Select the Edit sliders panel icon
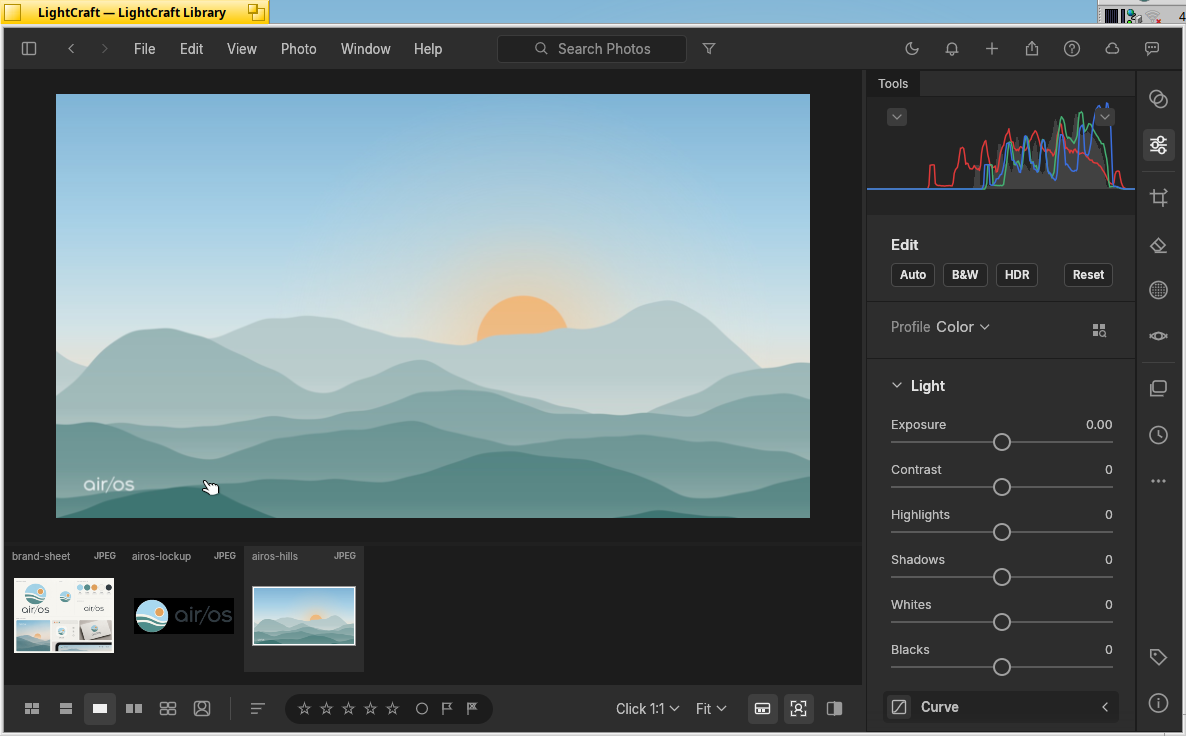 pyautogui.click(x=1158, y=144)
